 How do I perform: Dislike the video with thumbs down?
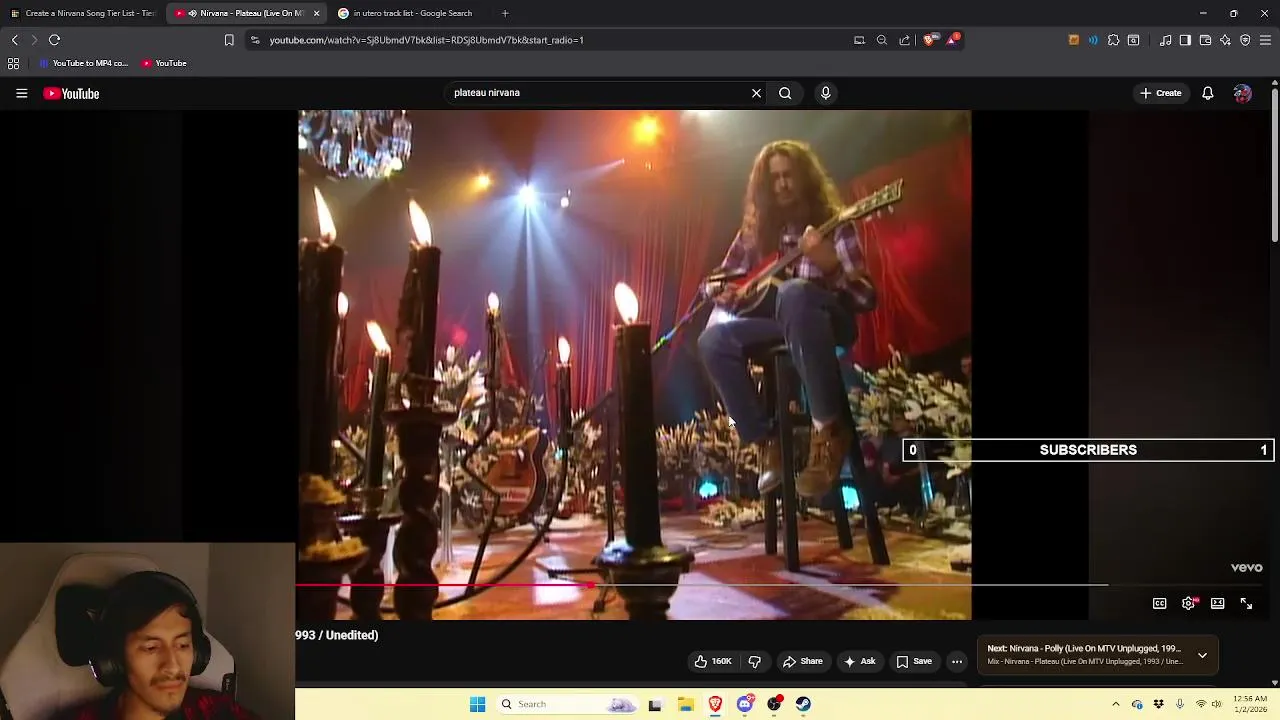754,661
